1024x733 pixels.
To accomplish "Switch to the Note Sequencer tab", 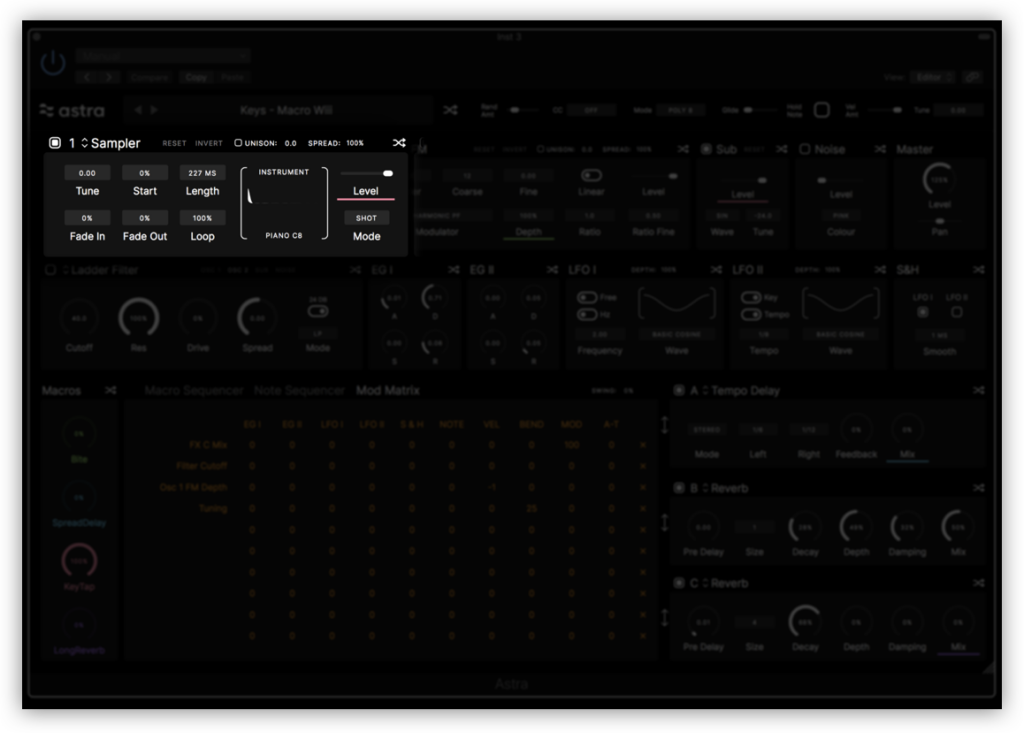I will click(x=300, y=390).
